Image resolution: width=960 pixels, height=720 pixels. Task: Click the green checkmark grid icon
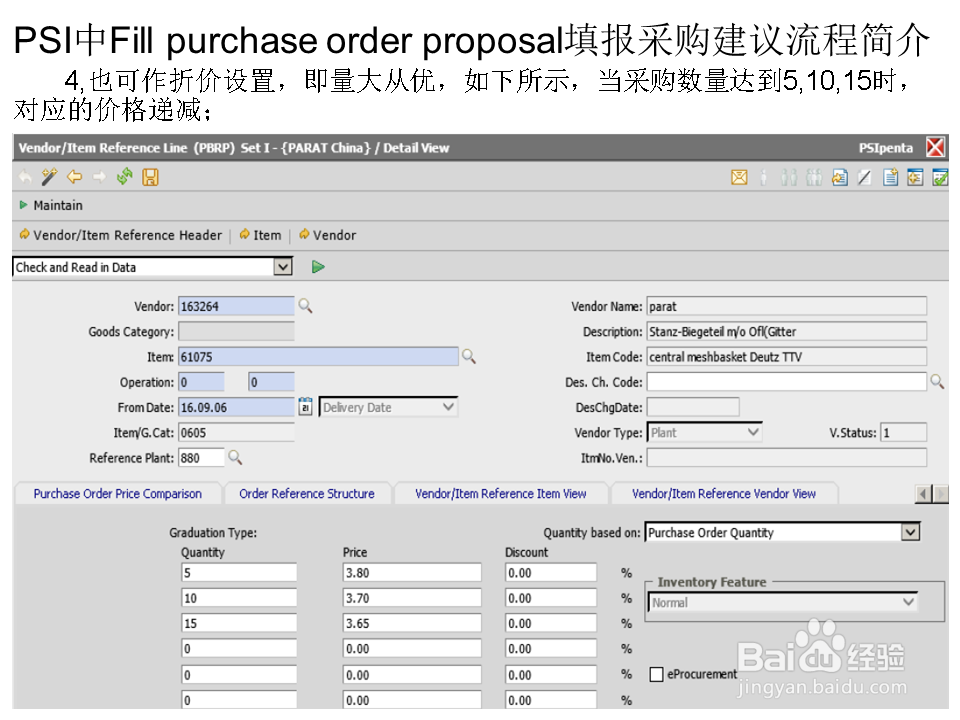click(x=940, y=177)
